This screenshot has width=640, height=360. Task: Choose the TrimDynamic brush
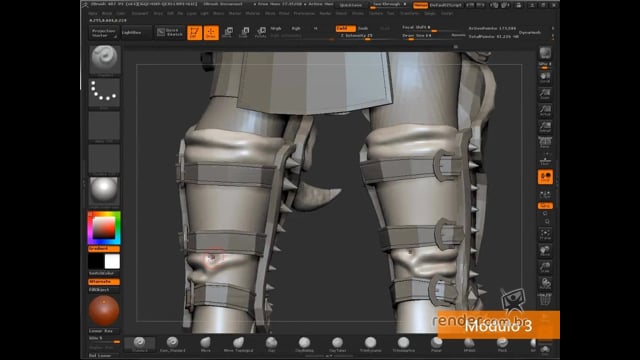(x=370, y=344)
